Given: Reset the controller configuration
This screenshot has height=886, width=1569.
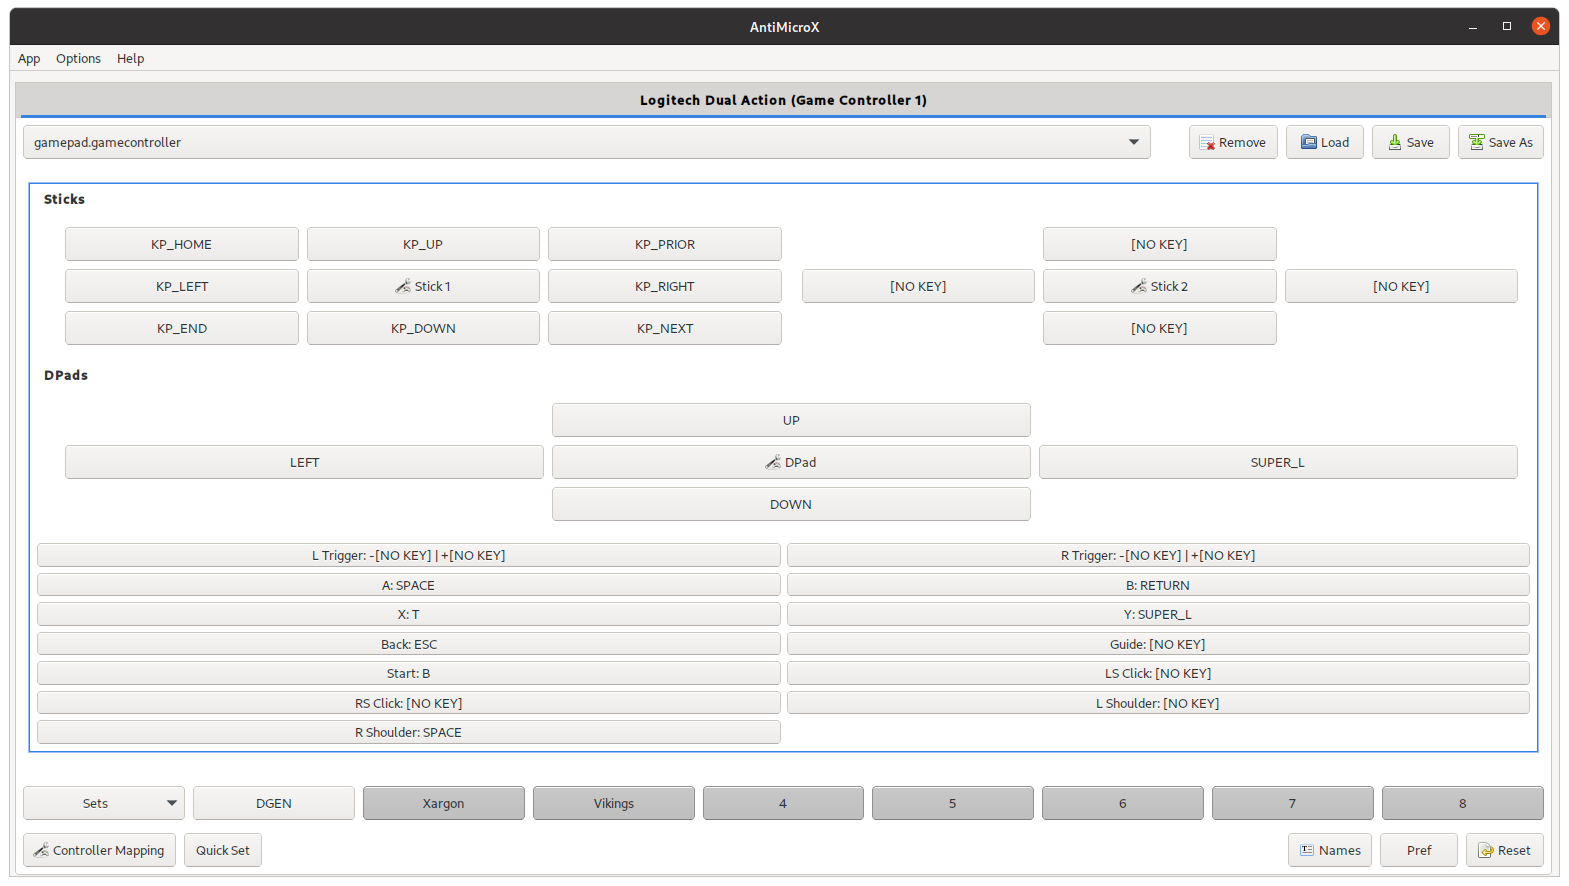Looking at the screenshot, I should 1505,850.
